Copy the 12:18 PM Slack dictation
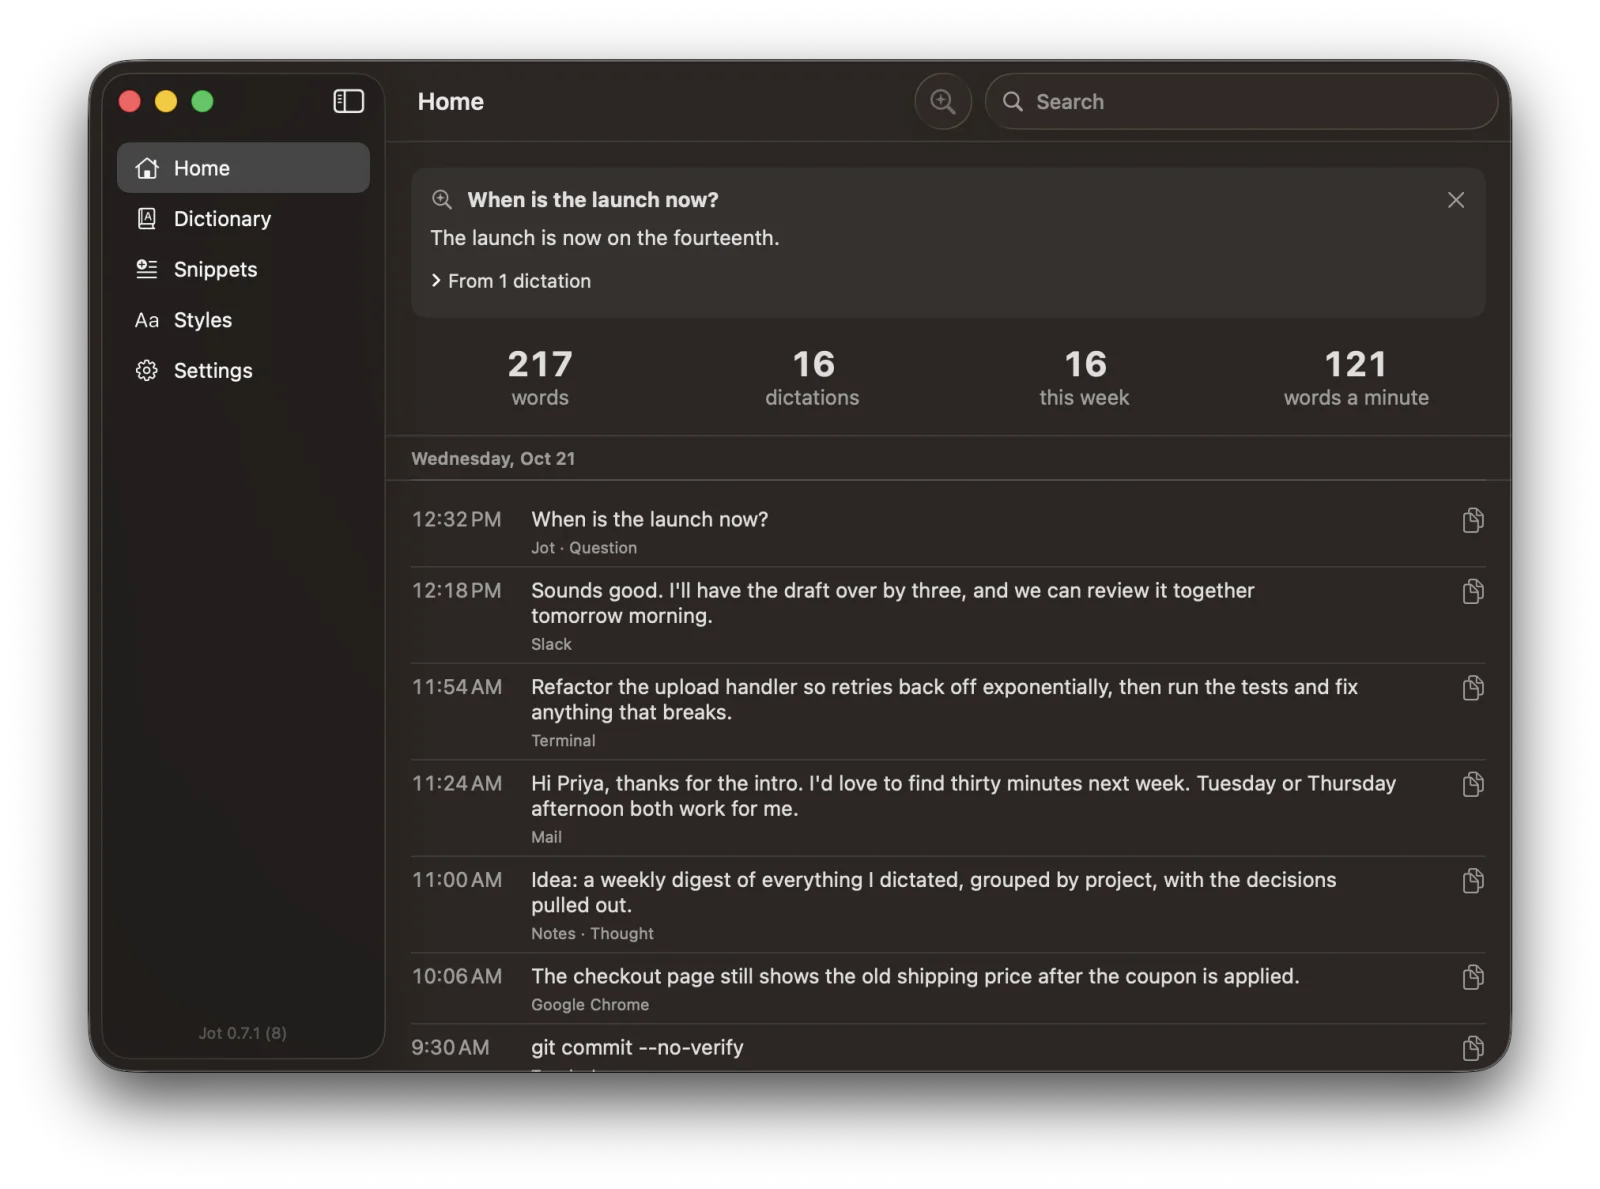Screen dimensions: 1600x1189 pyautogui.click(x=1472, y=591)
